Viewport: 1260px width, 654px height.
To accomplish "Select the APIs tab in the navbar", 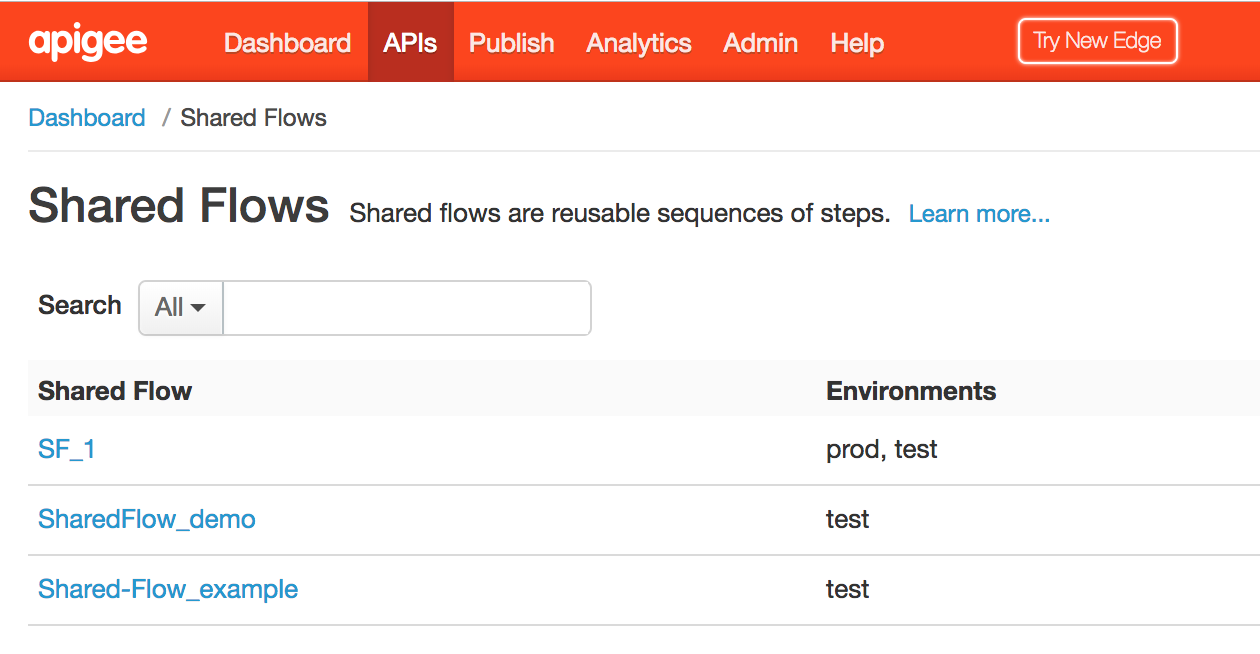I will coord(410,43).
